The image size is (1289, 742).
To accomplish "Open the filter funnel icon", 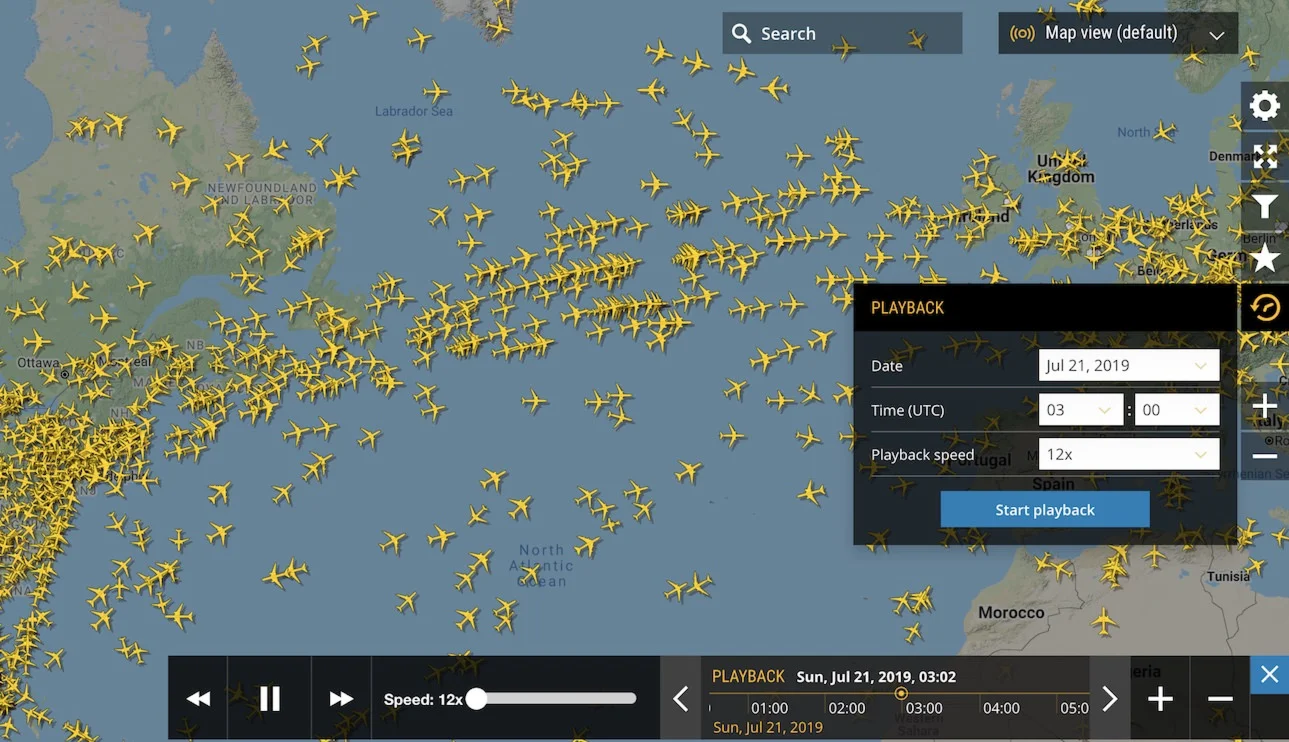I will coord(1265,207).
